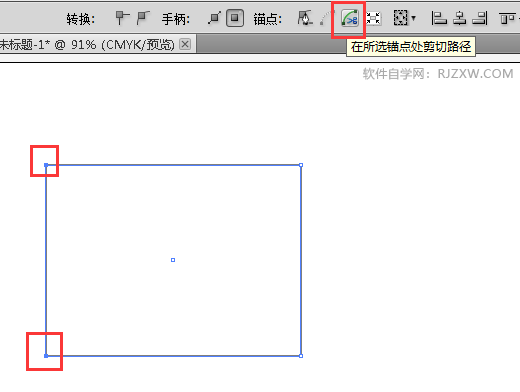The width and height of the screenshot is (520, 392).
Task: Click the rectangle's top edge path segment
Action: click(x=173, y=165)
